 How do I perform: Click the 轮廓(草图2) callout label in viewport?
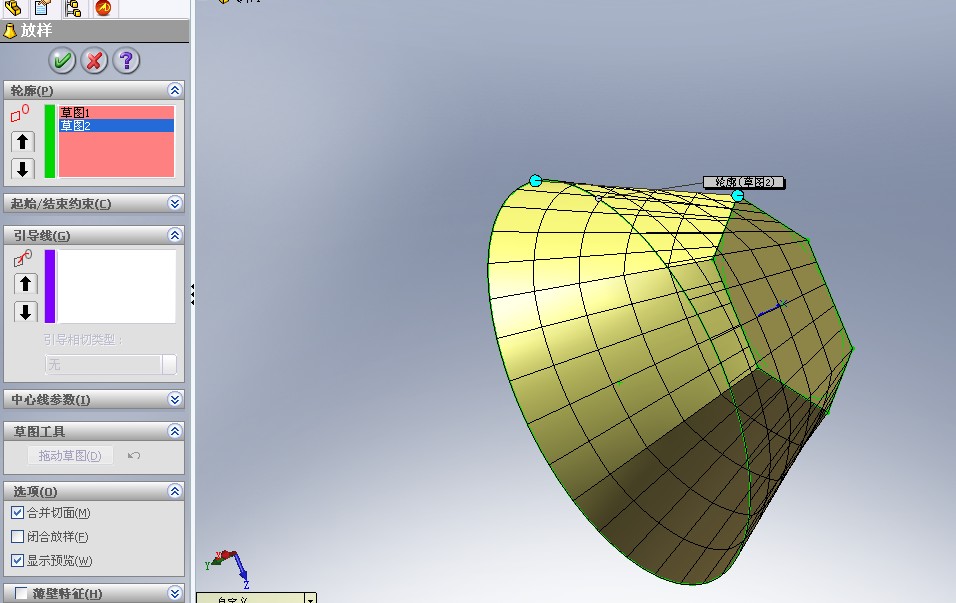point(743,182)
